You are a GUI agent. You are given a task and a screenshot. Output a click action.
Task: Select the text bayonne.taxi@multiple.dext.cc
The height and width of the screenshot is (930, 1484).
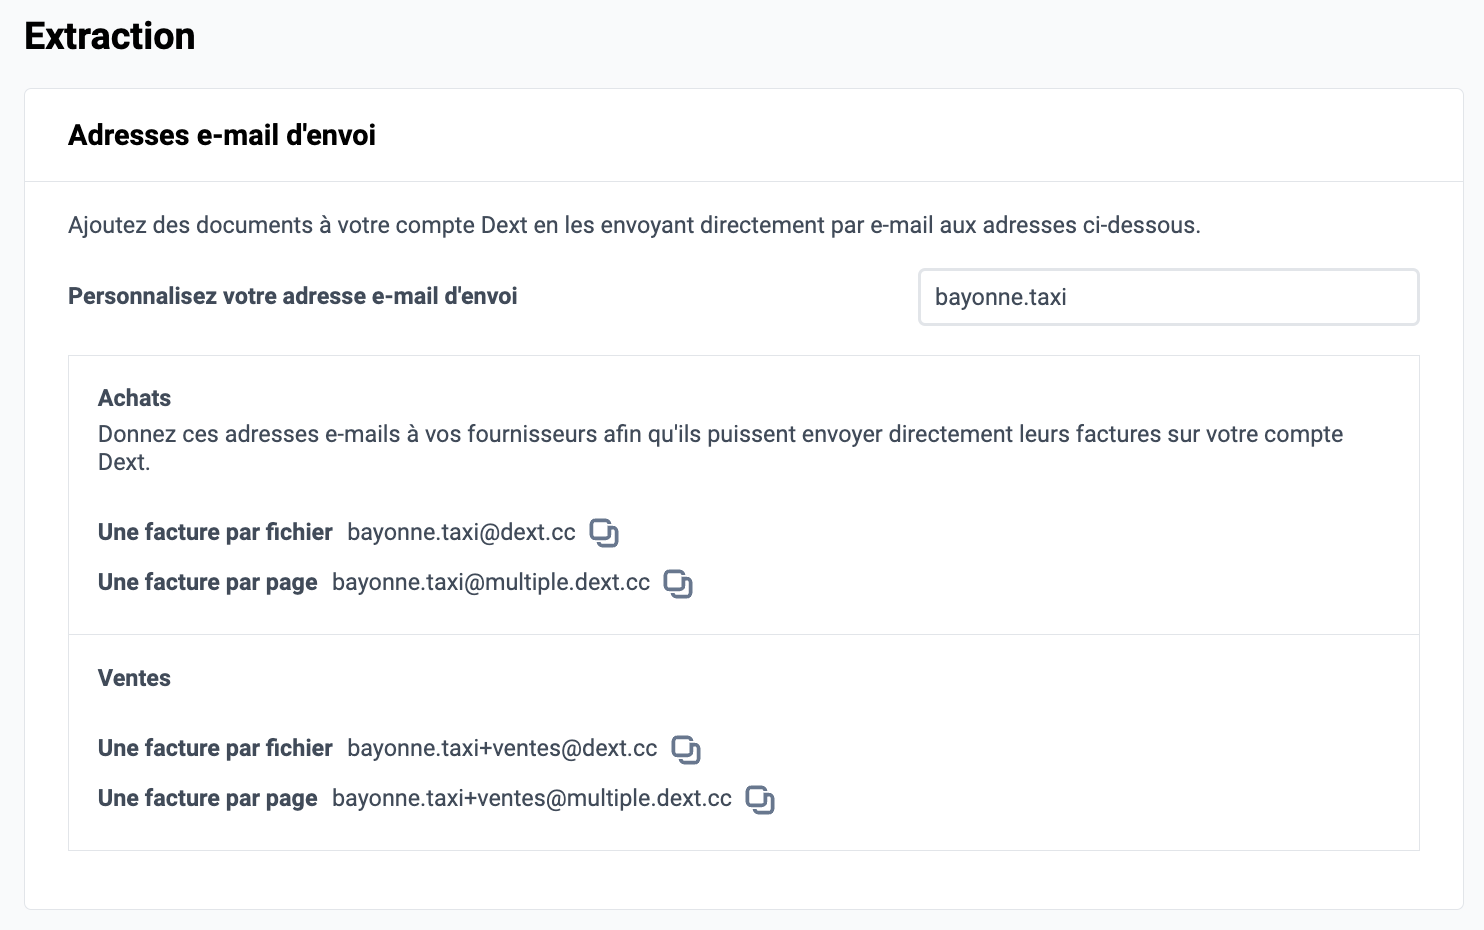click(491, 582)
